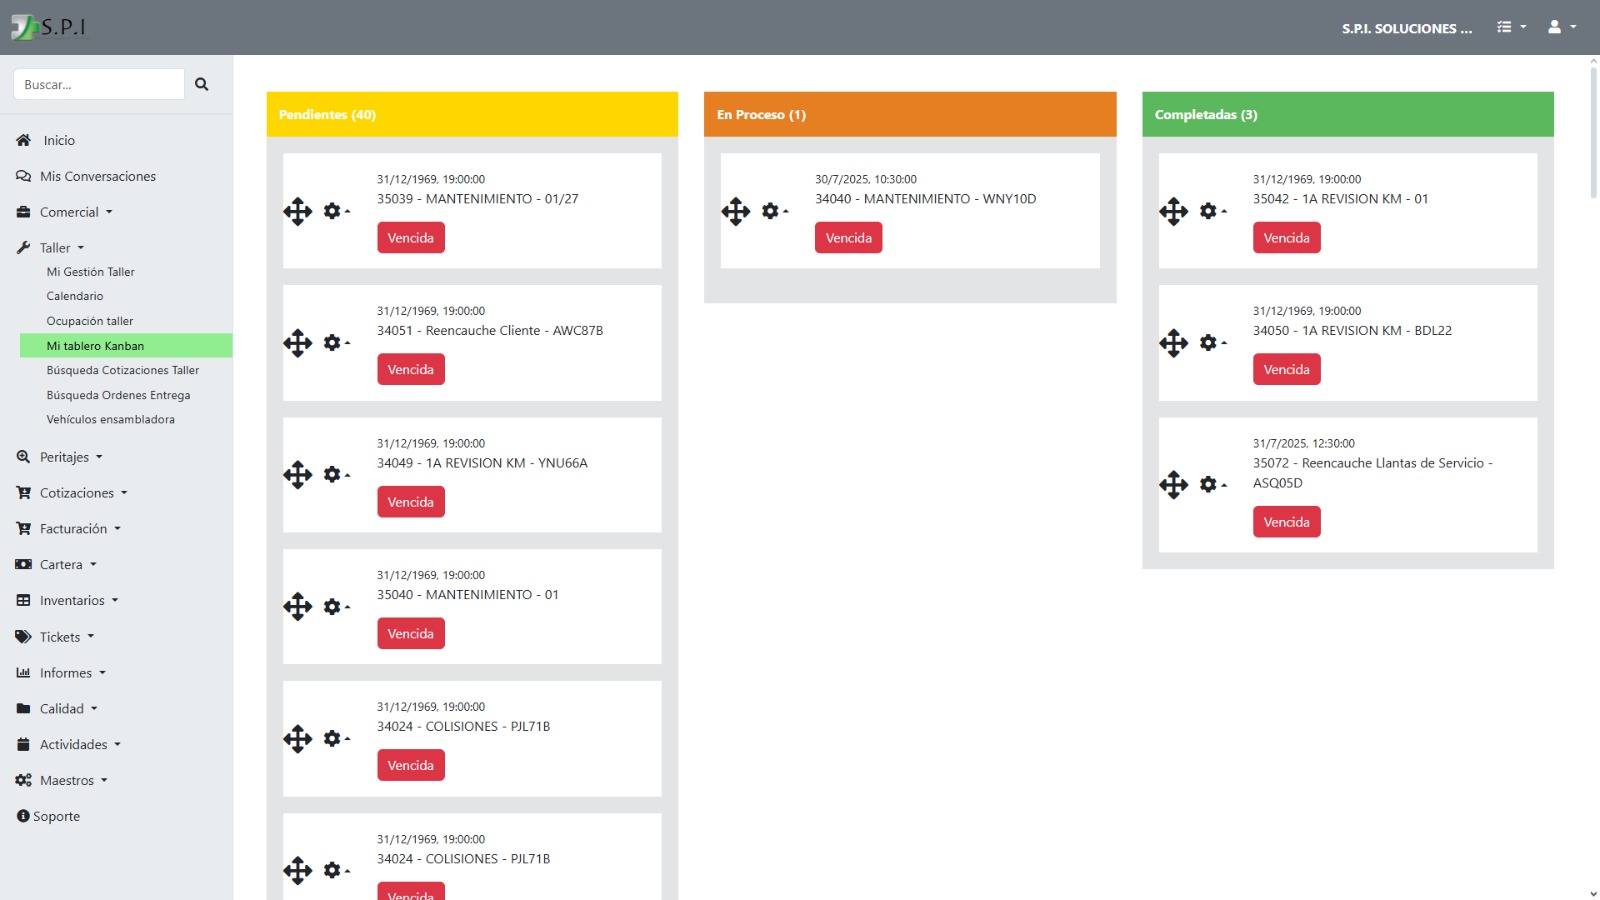Open gear menu on card 34040 WNY10D
1600x900 pixels.
774,211
